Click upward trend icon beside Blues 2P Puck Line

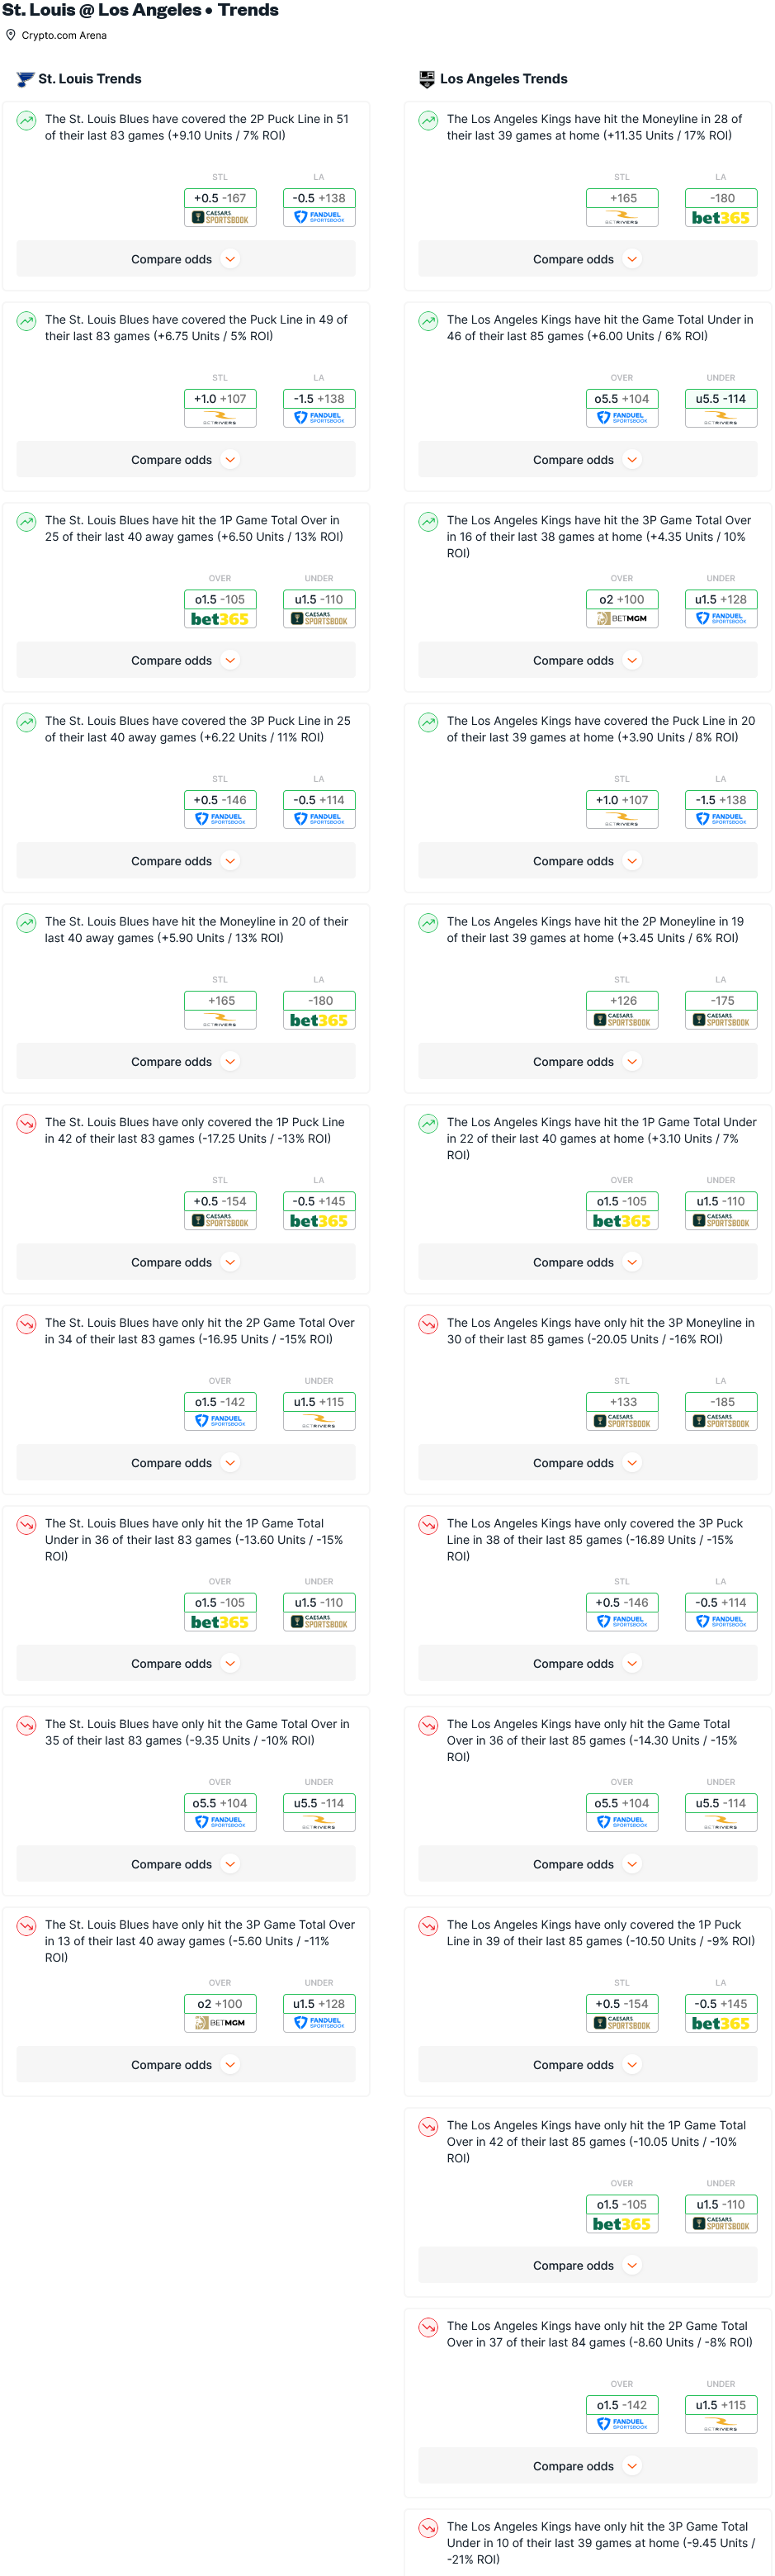pyautogui.click(x=26, y=121)
